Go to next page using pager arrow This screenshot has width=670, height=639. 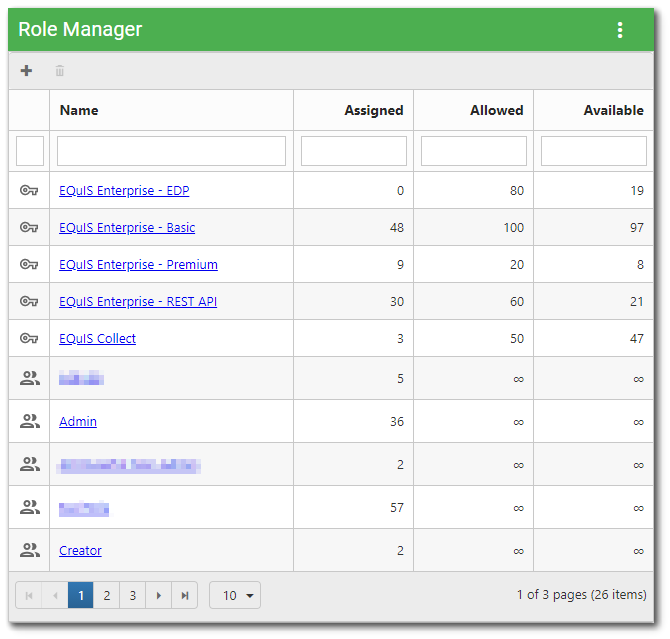[x=159, y=595]
